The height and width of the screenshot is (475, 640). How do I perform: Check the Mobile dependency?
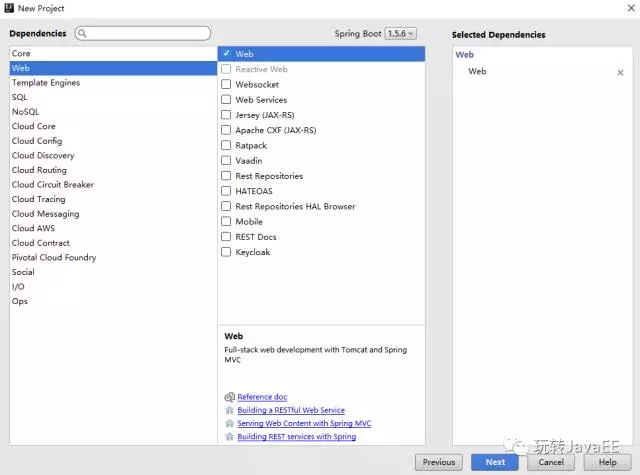(x=226, y=221)
